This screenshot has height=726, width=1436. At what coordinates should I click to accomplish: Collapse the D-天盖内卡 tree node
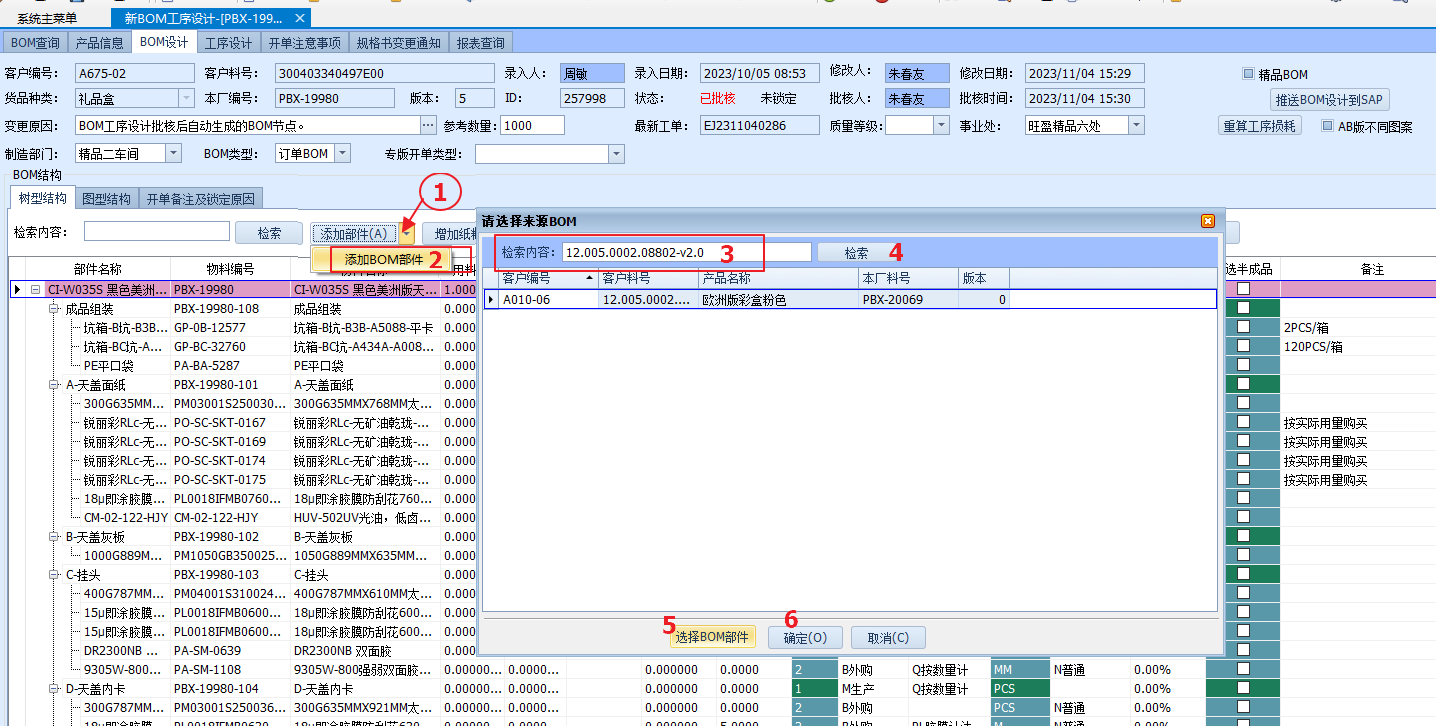click(54, 688)
